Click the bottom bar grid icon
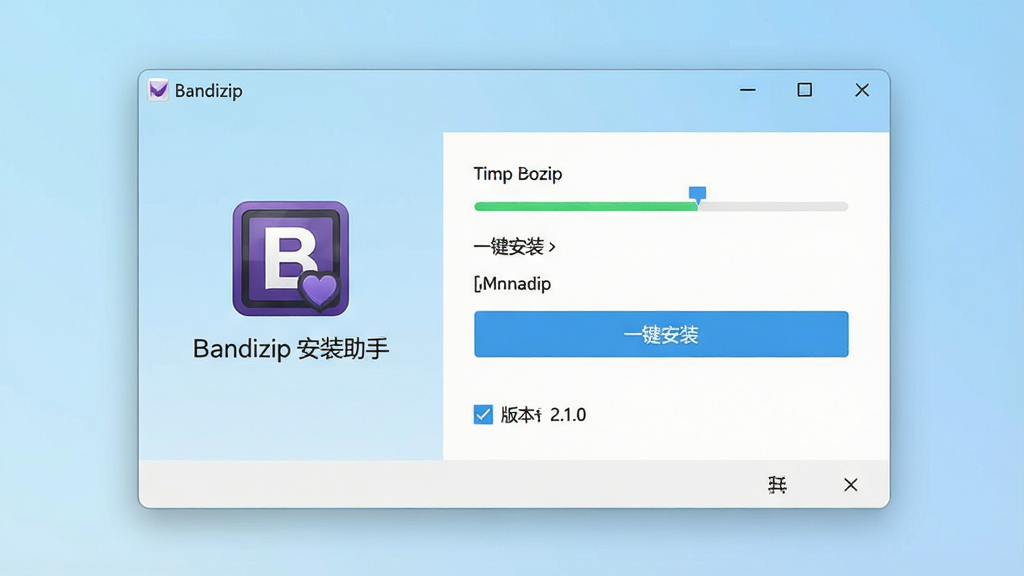The width and height of the screenshot is (1024, 576). 777,485
